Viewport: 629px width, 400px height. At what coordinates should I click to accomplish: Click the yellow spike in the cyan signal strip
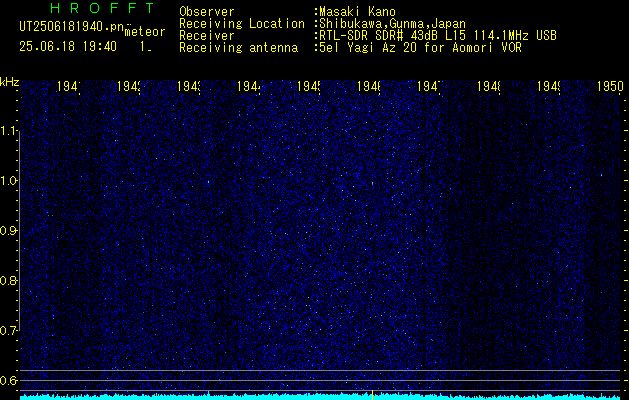pos(373,394)
